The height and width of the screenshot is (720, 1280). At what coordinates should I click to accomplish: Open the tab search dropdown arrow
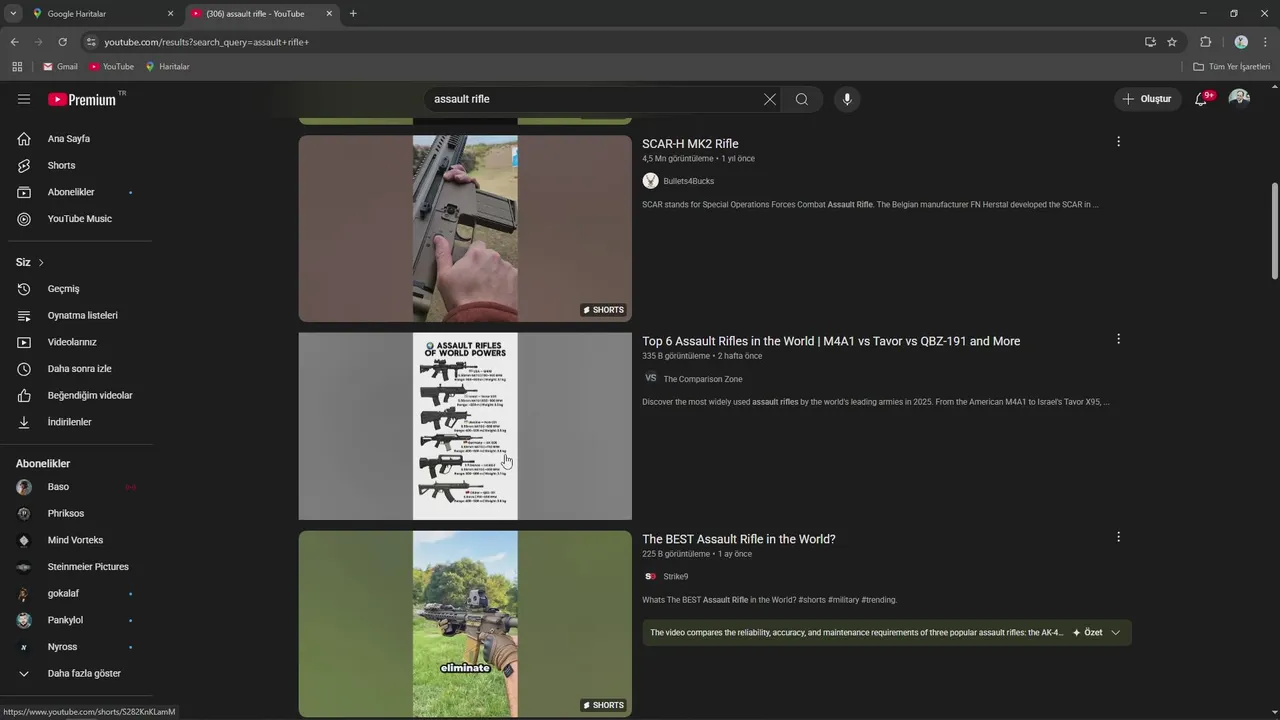click(12, 14)
